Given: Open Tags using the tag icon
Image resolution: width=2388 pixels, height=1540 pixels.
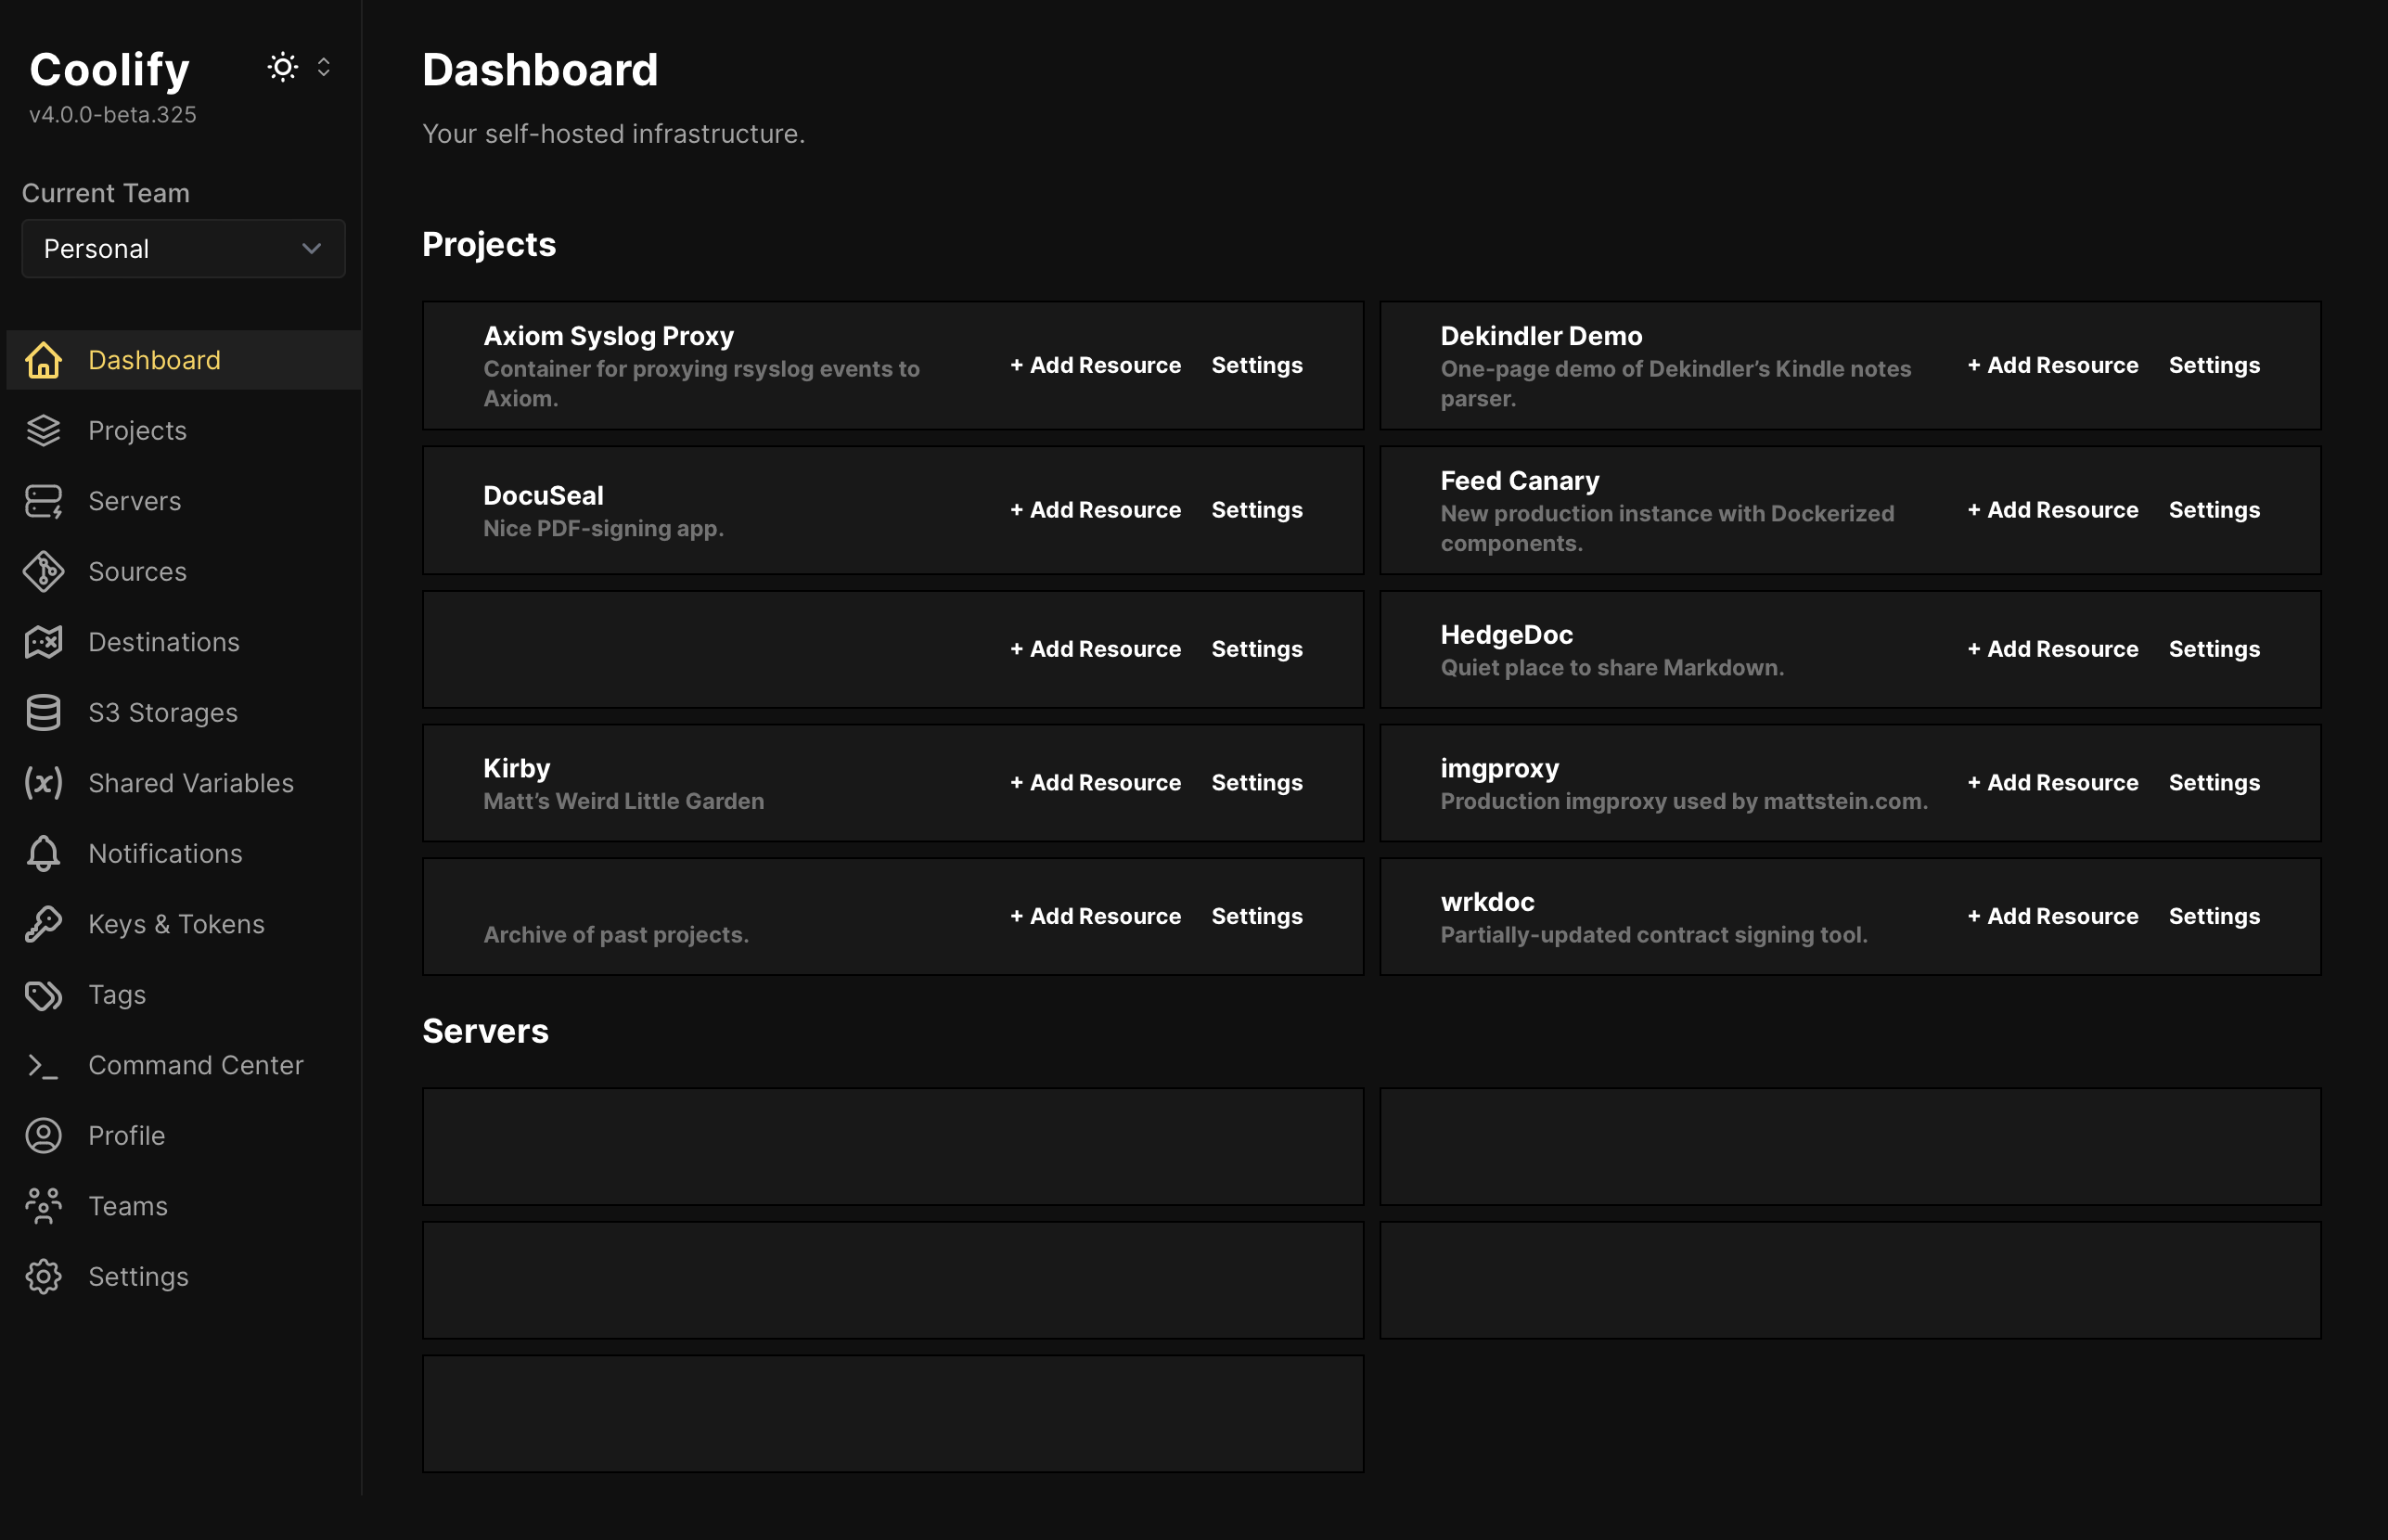Looking at the screenshot, I should (43, 994).
